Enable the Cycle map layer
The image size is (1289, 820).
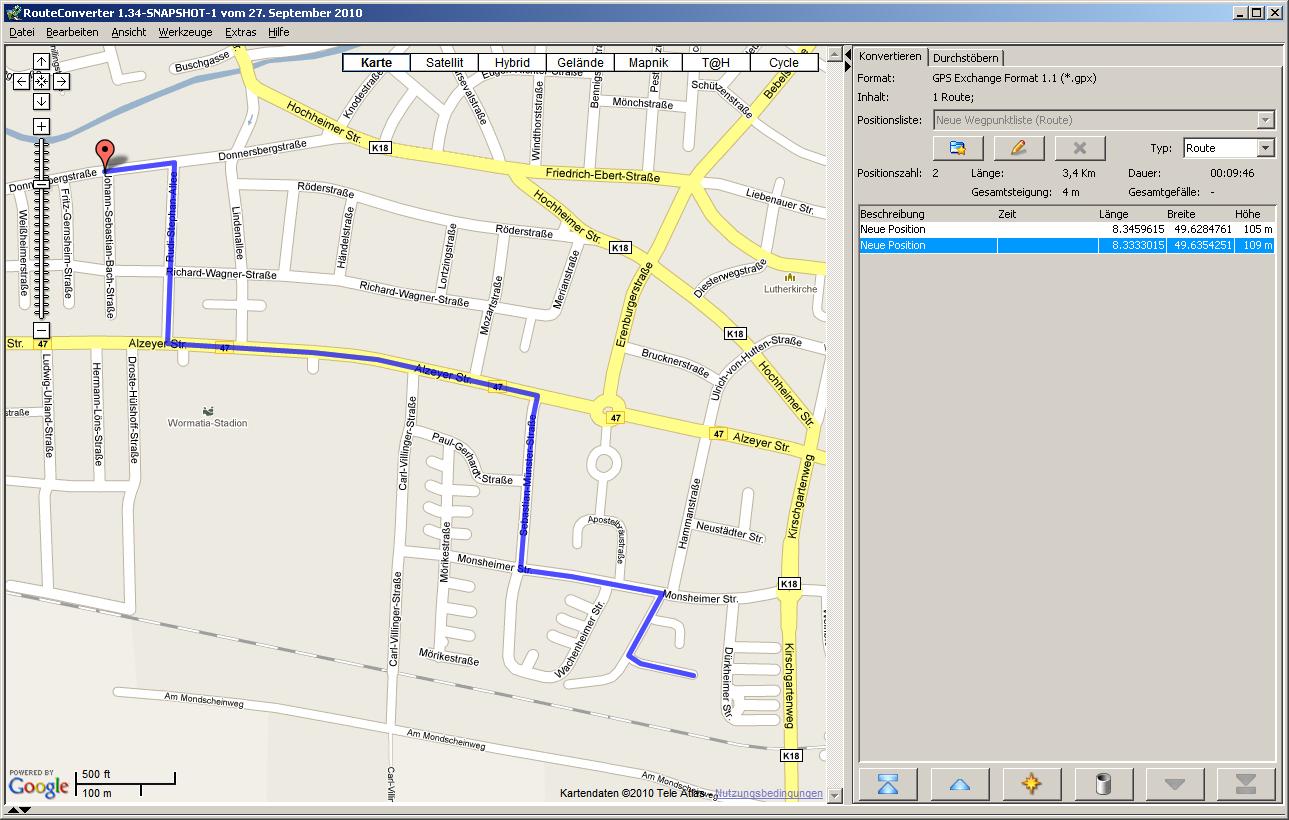click(x=784, y=62)
